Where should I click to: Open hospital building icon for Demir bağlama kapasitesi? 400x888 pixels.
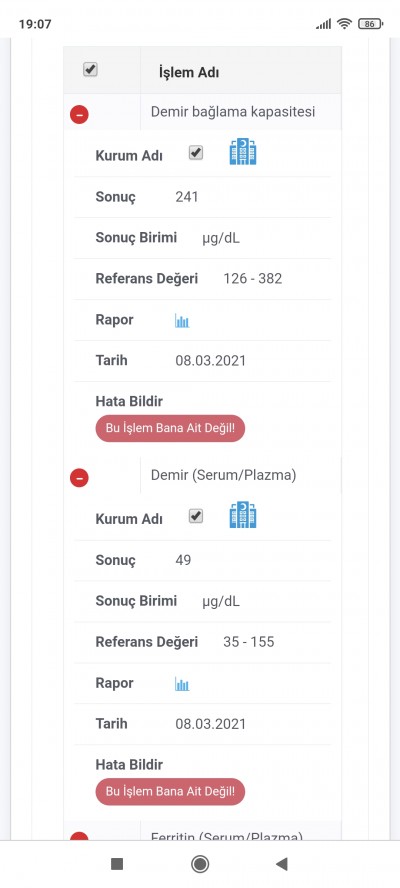[x=243, y=151]
